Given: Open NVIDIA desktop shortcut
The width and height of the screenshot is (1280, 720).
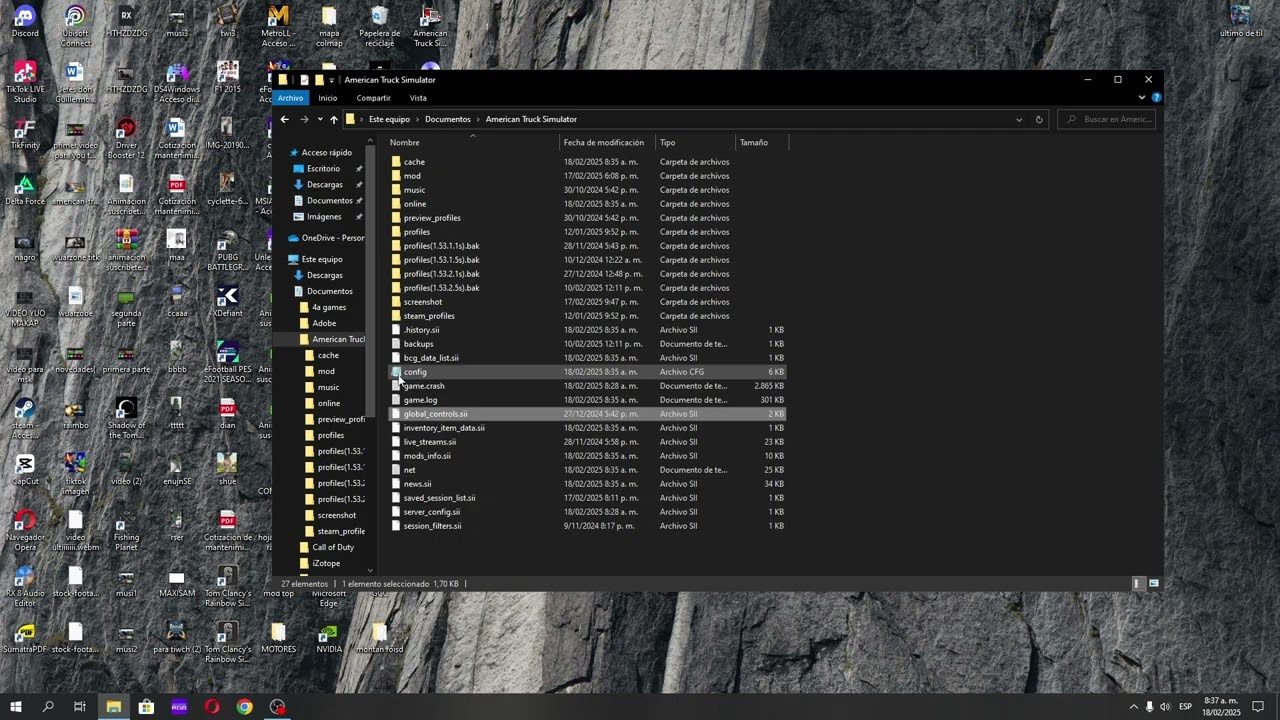Looking at the screenshot, I should pos(328,637).
